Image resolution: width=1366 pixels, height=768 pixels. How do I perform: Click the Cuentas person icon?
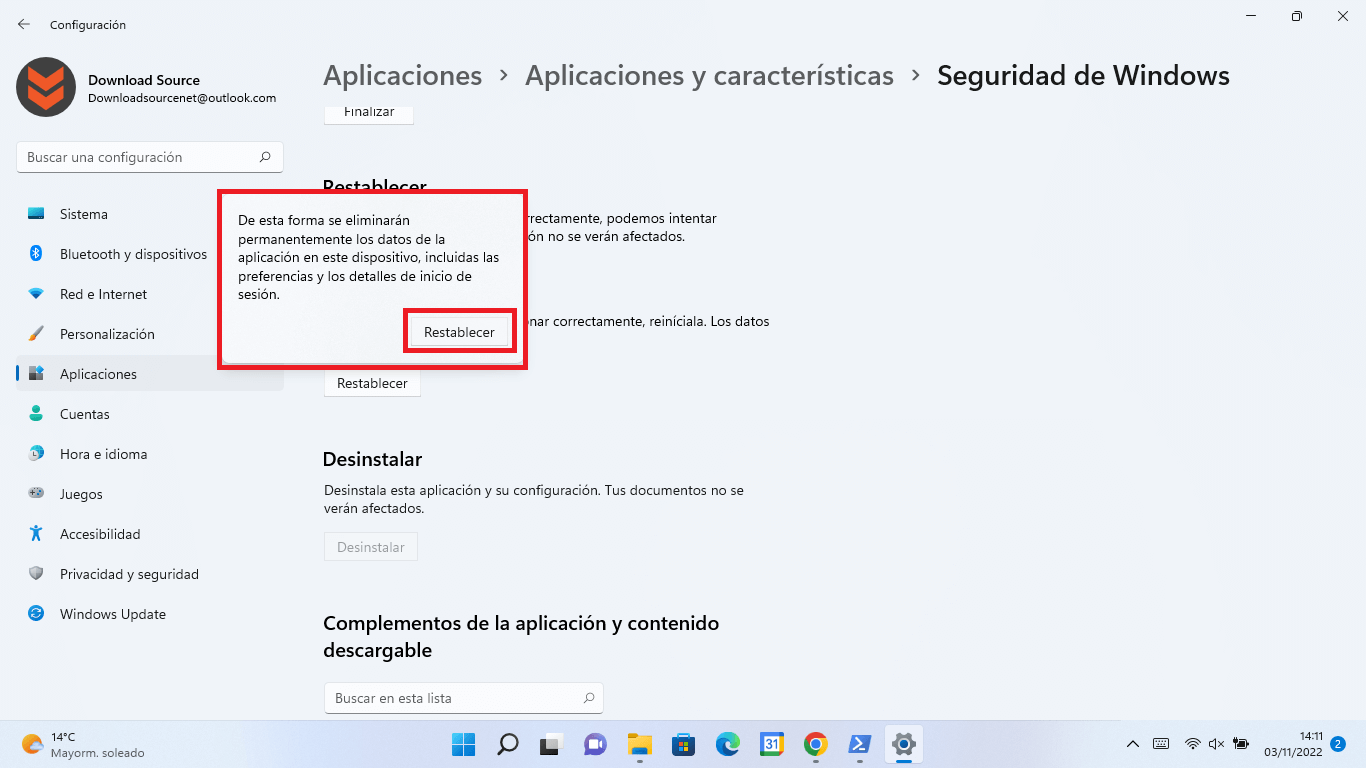[x=36, y=414]
